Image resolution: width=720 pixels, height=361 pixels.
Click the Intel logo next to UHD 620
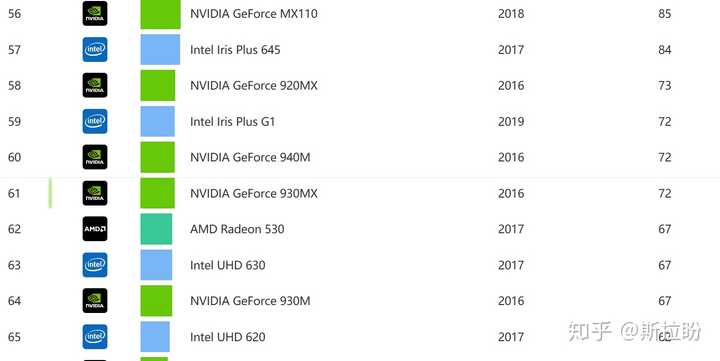(95, 337)
